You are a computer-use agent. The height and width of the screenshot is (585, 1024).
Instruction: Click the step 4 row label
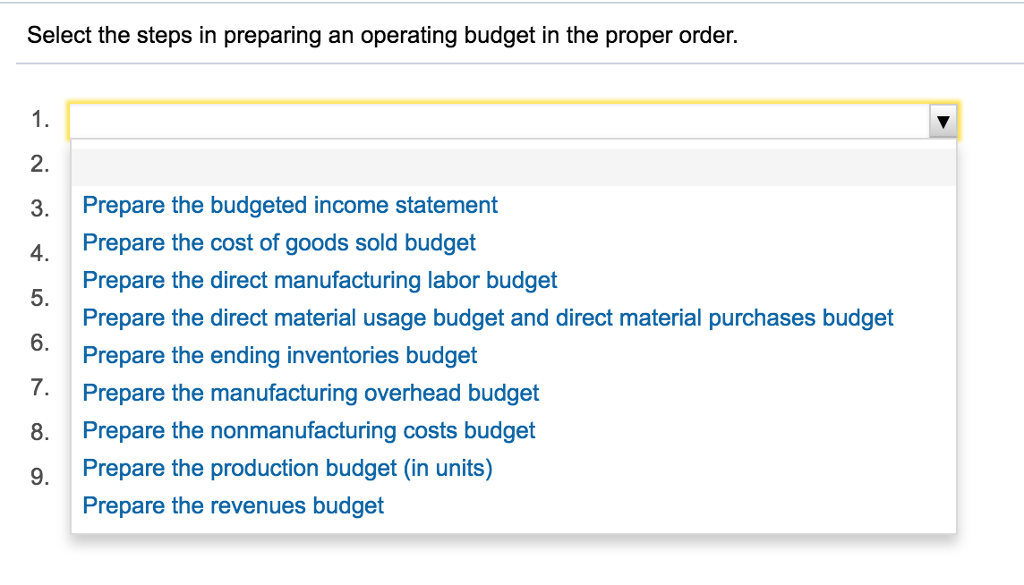(39, 253)
